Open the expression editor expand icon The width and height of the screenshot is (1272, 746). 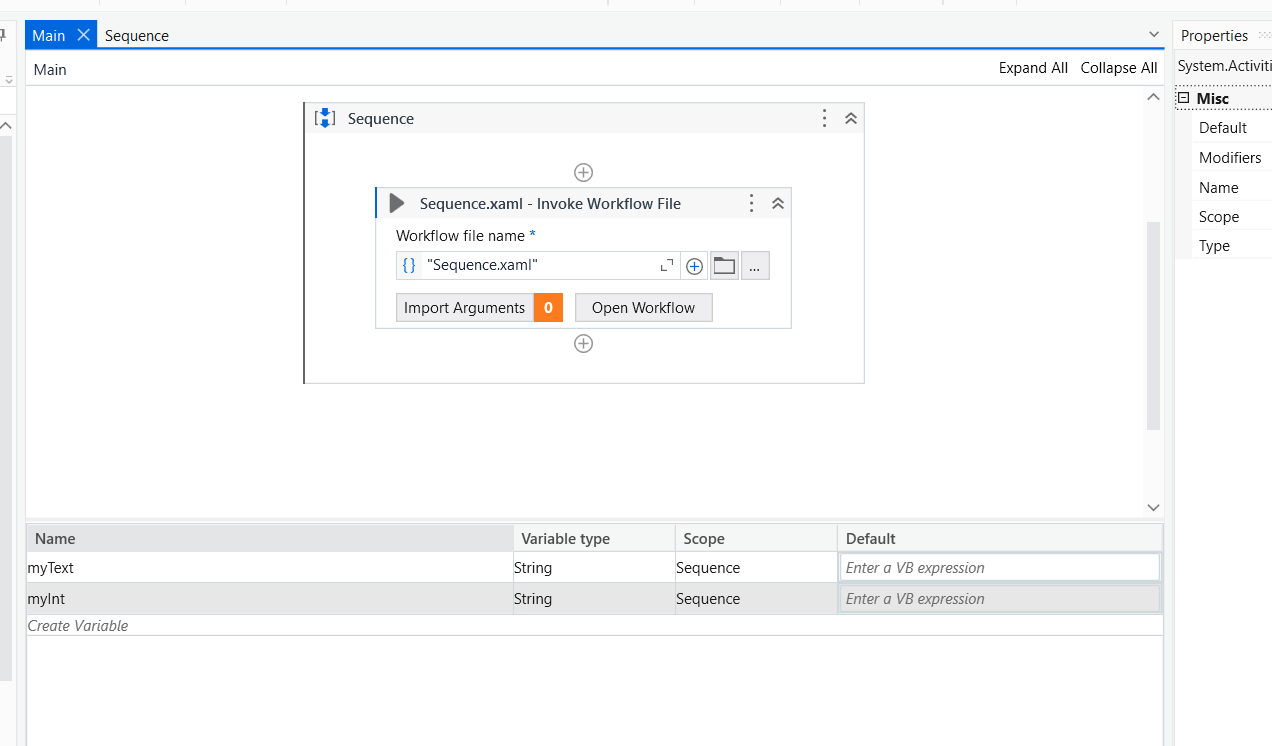(666, 266)
